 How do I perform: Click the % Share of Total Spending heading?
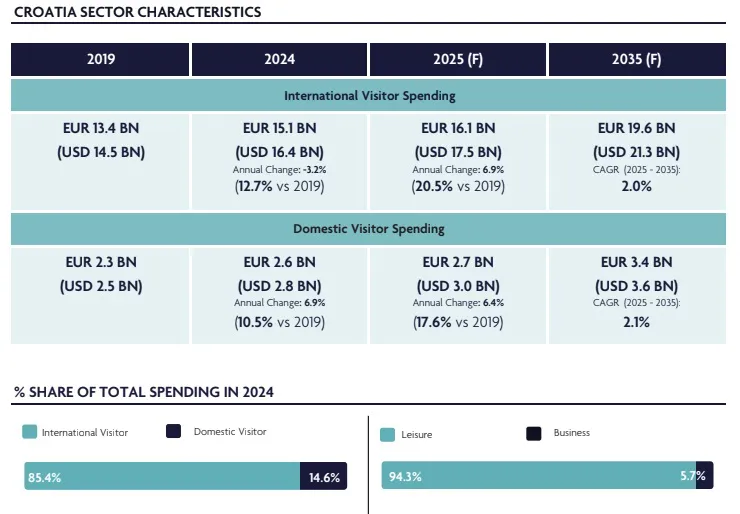click(x=144, y=392)
